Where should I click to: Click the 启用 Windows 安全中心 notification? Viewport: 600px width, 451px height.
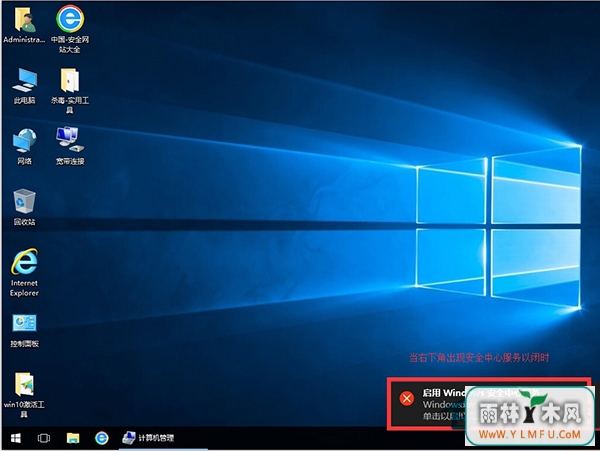click(489, 404)
